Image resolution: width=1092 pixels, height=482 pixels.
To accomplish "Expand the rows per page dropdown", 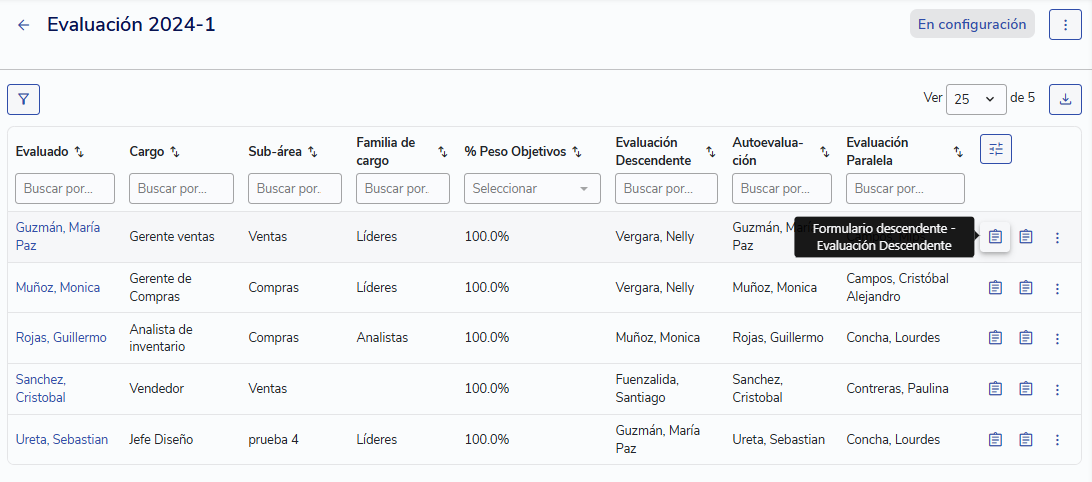I will (976, 99).
